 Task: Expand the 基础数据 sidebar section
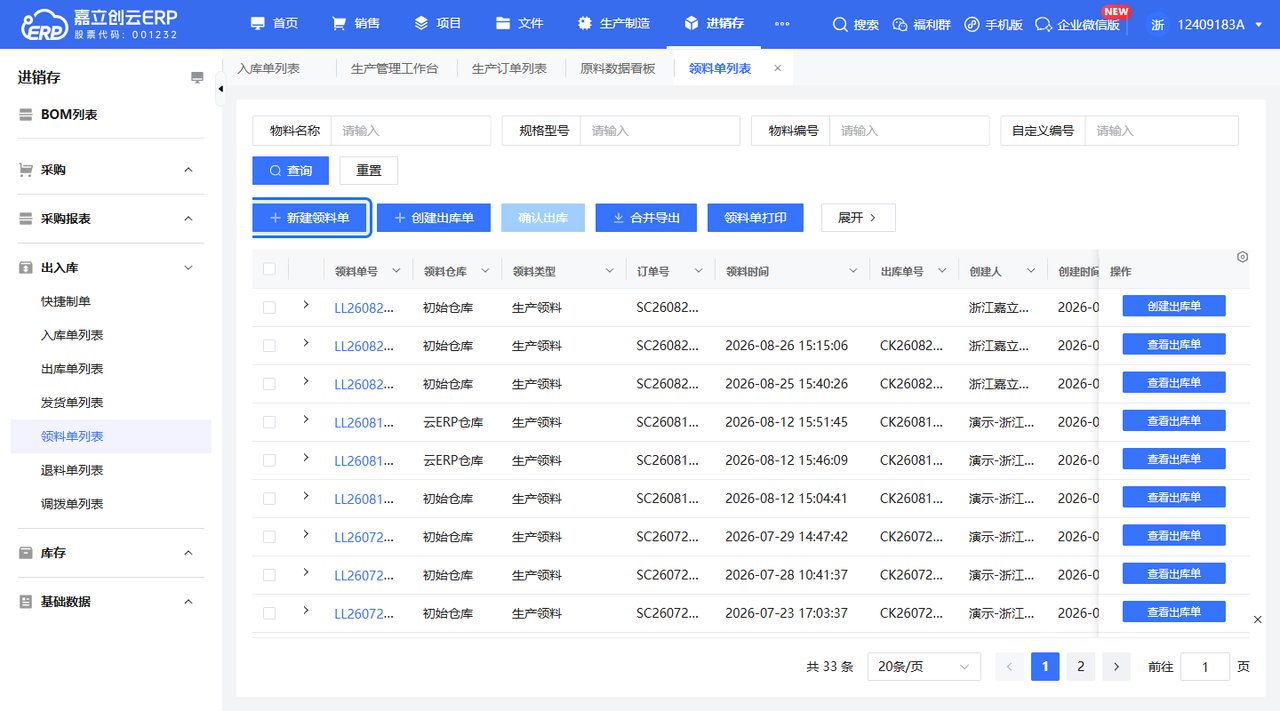click(188, 602)
